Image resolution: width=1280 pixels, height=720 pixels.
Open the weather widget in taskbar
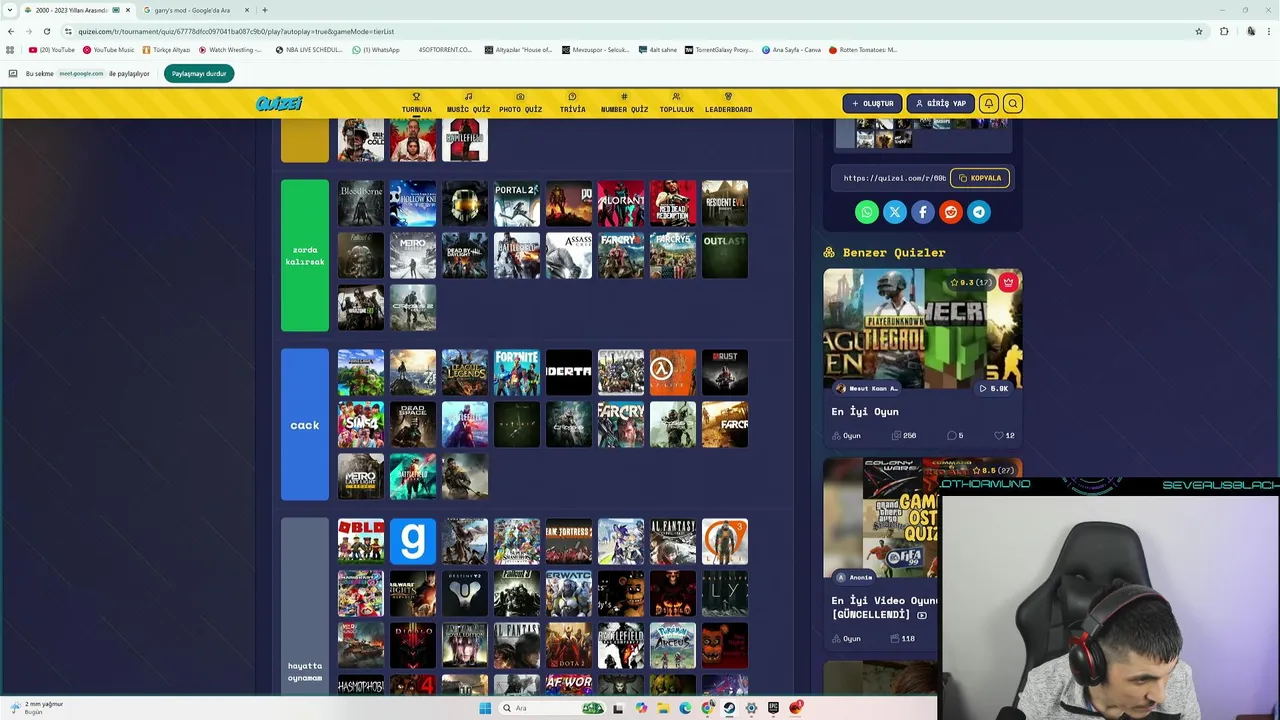[x=38, y=707]
